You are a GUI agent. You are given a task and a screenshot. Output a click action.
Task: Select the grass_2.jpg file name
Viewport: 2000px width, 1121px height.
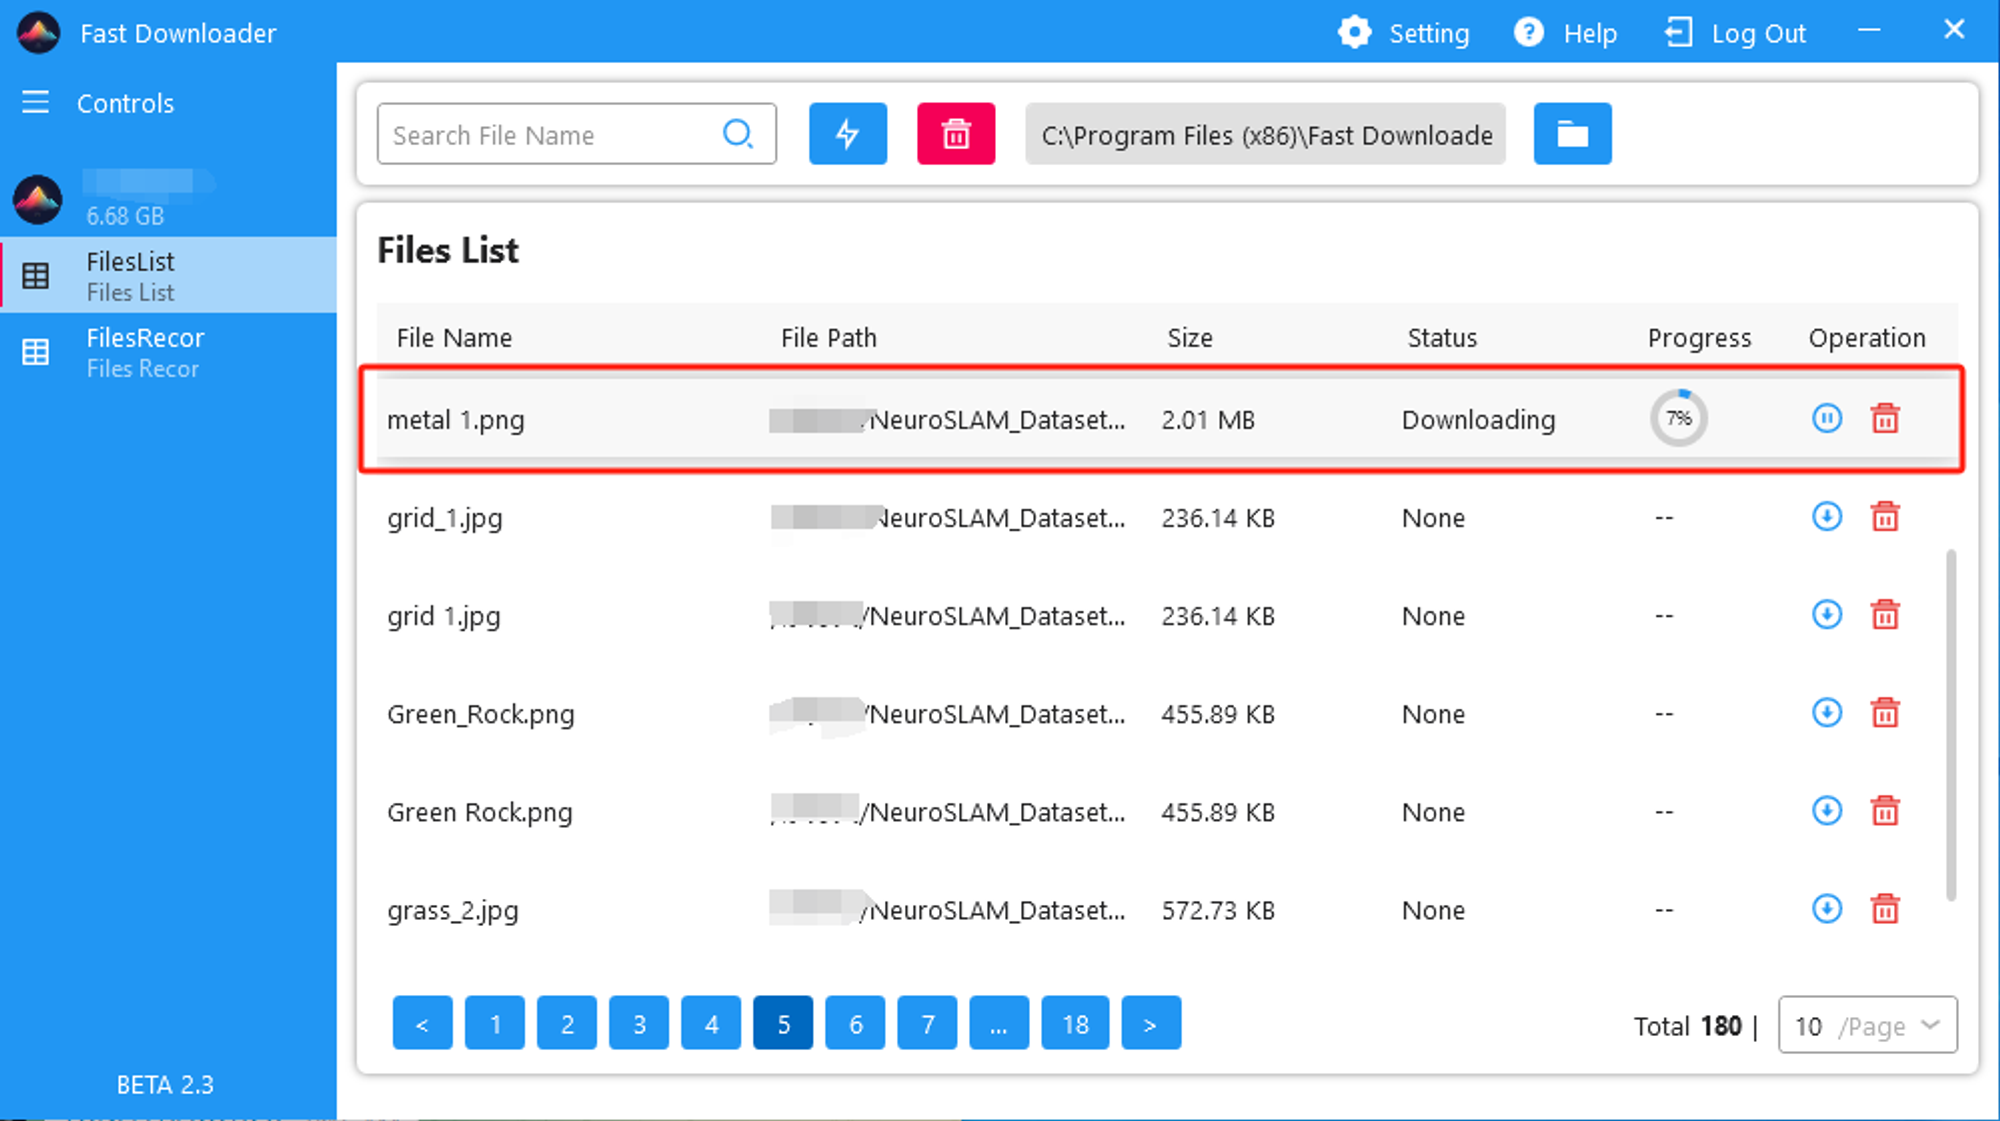click(x=453, y=910)
